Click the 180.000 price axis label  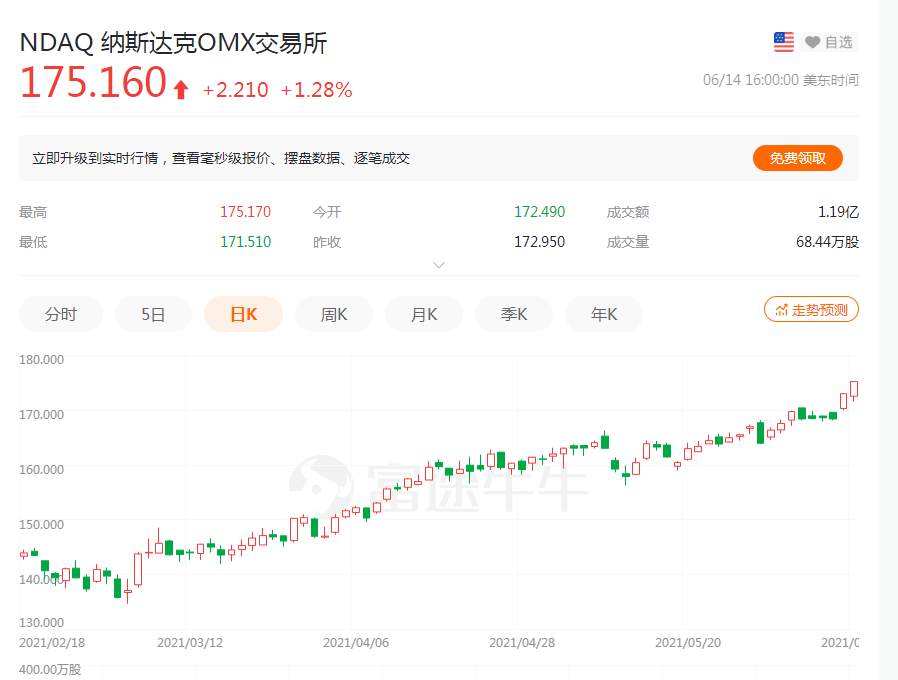pyautogui.click(x=42, y=360)
